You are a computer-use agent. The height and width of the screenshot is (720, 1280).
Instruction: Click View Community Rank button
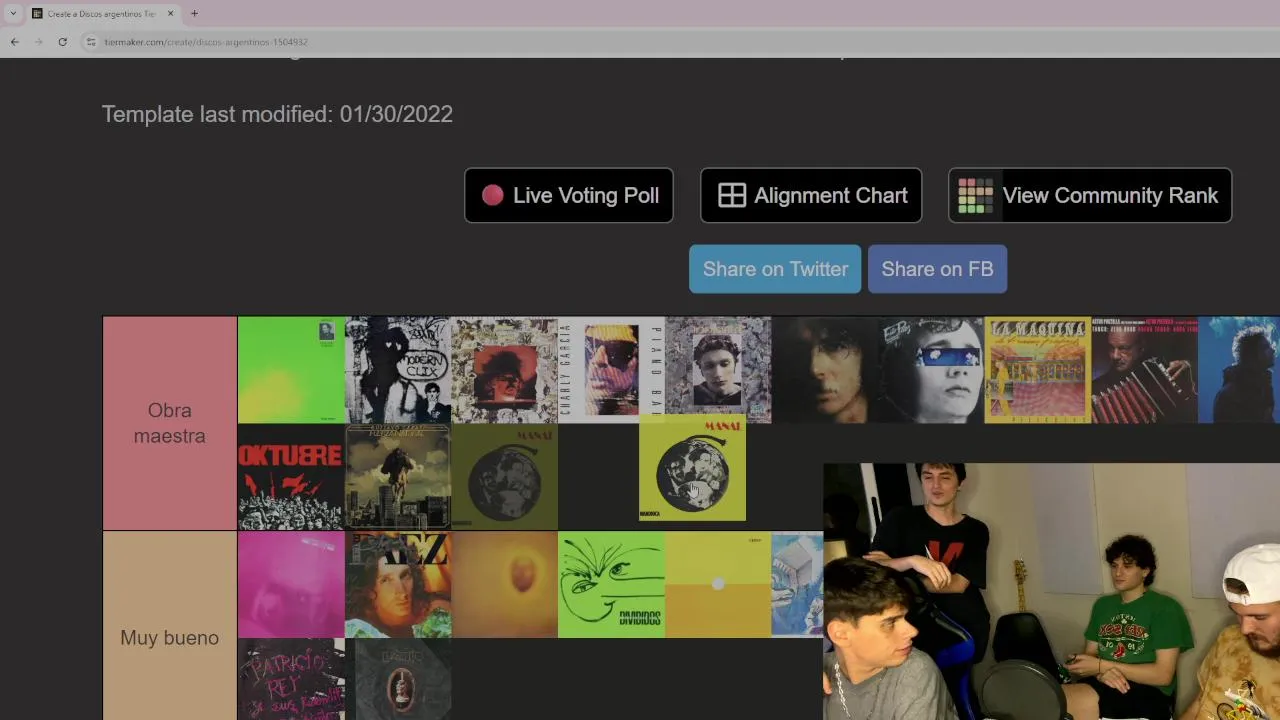pyautogui.click(x=1090, y=195)
